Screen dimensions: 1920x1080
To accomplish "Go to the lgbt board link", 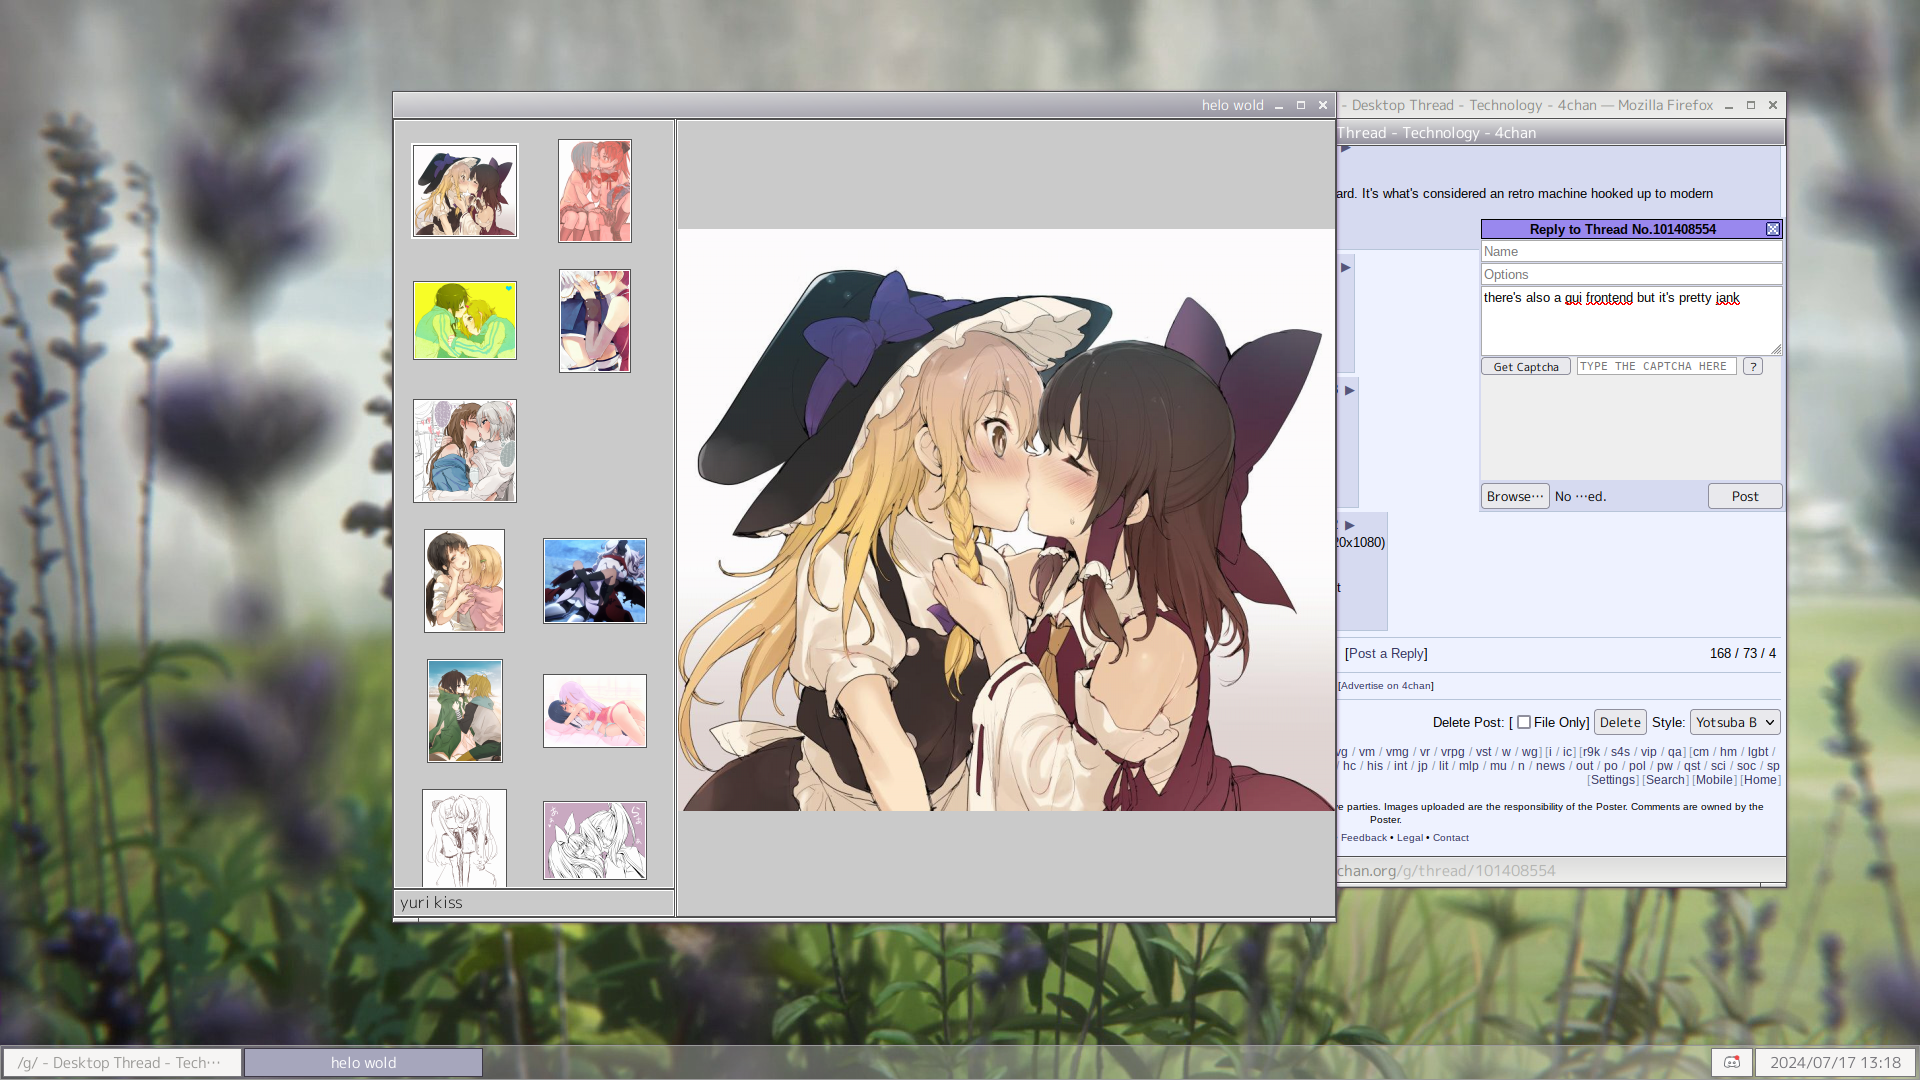I will pyautogui.click(x=1758, y=752).
